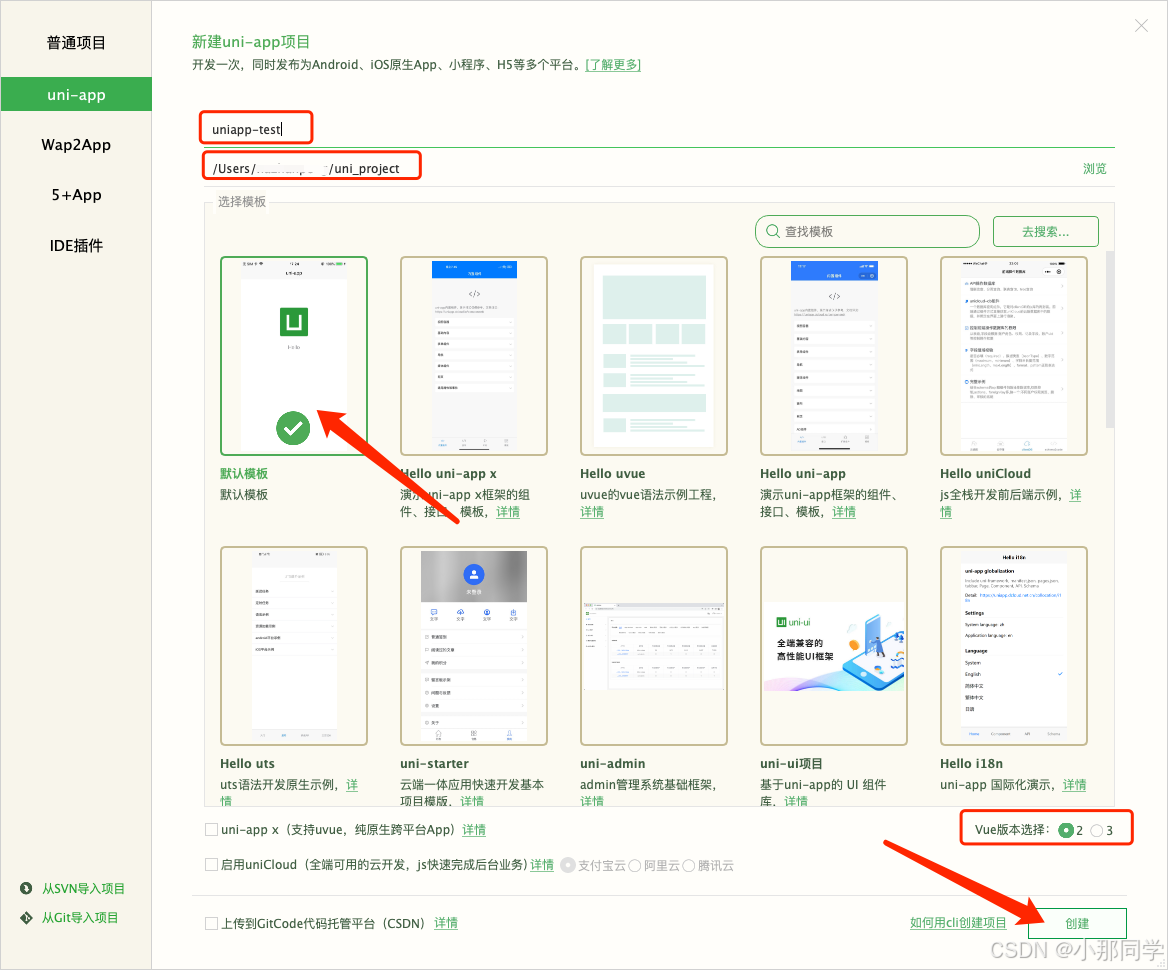The height and width of the screenshot is (970, 1168).
Task: Select the uni-admin template thumbnail
Action: pos(654,646)
